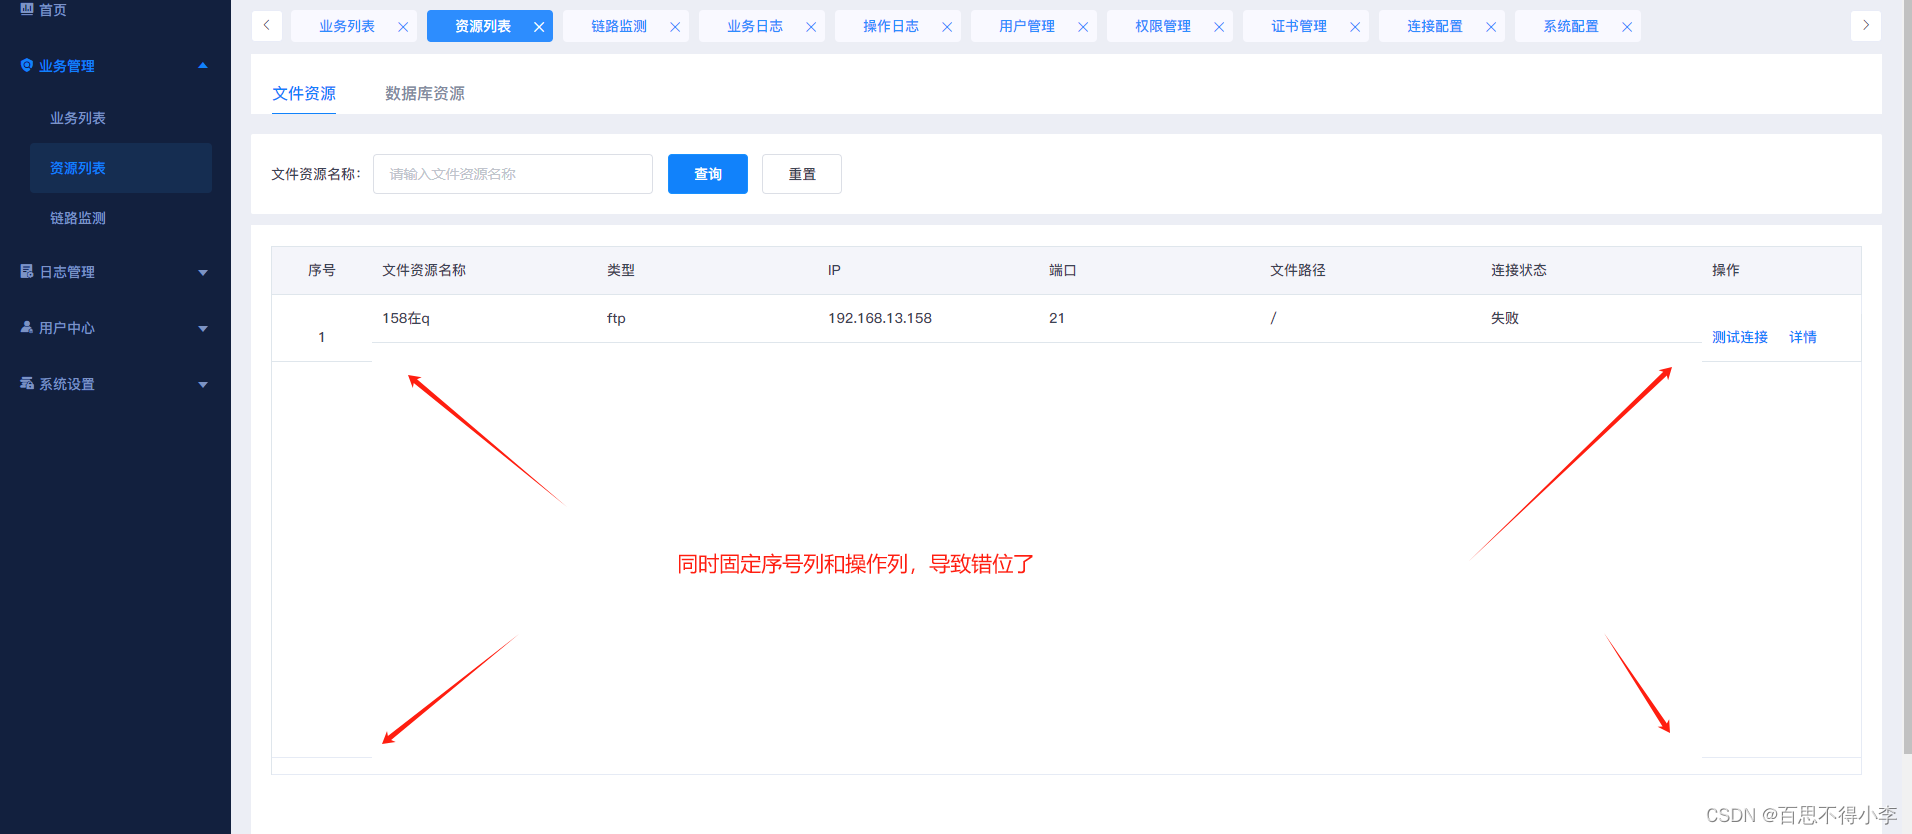
Task: Click the 类型 column header
Action: 621,270
